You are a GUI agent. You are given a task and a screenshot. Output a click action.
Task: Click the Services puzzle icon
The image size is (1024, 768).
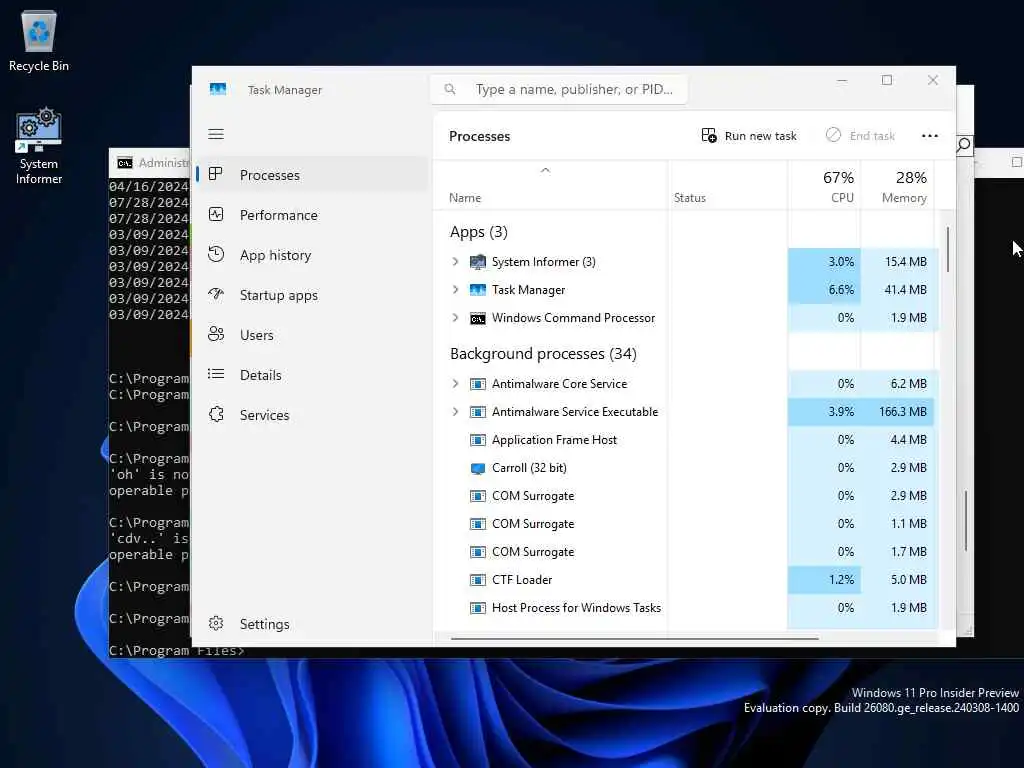(x=216, y=414)
